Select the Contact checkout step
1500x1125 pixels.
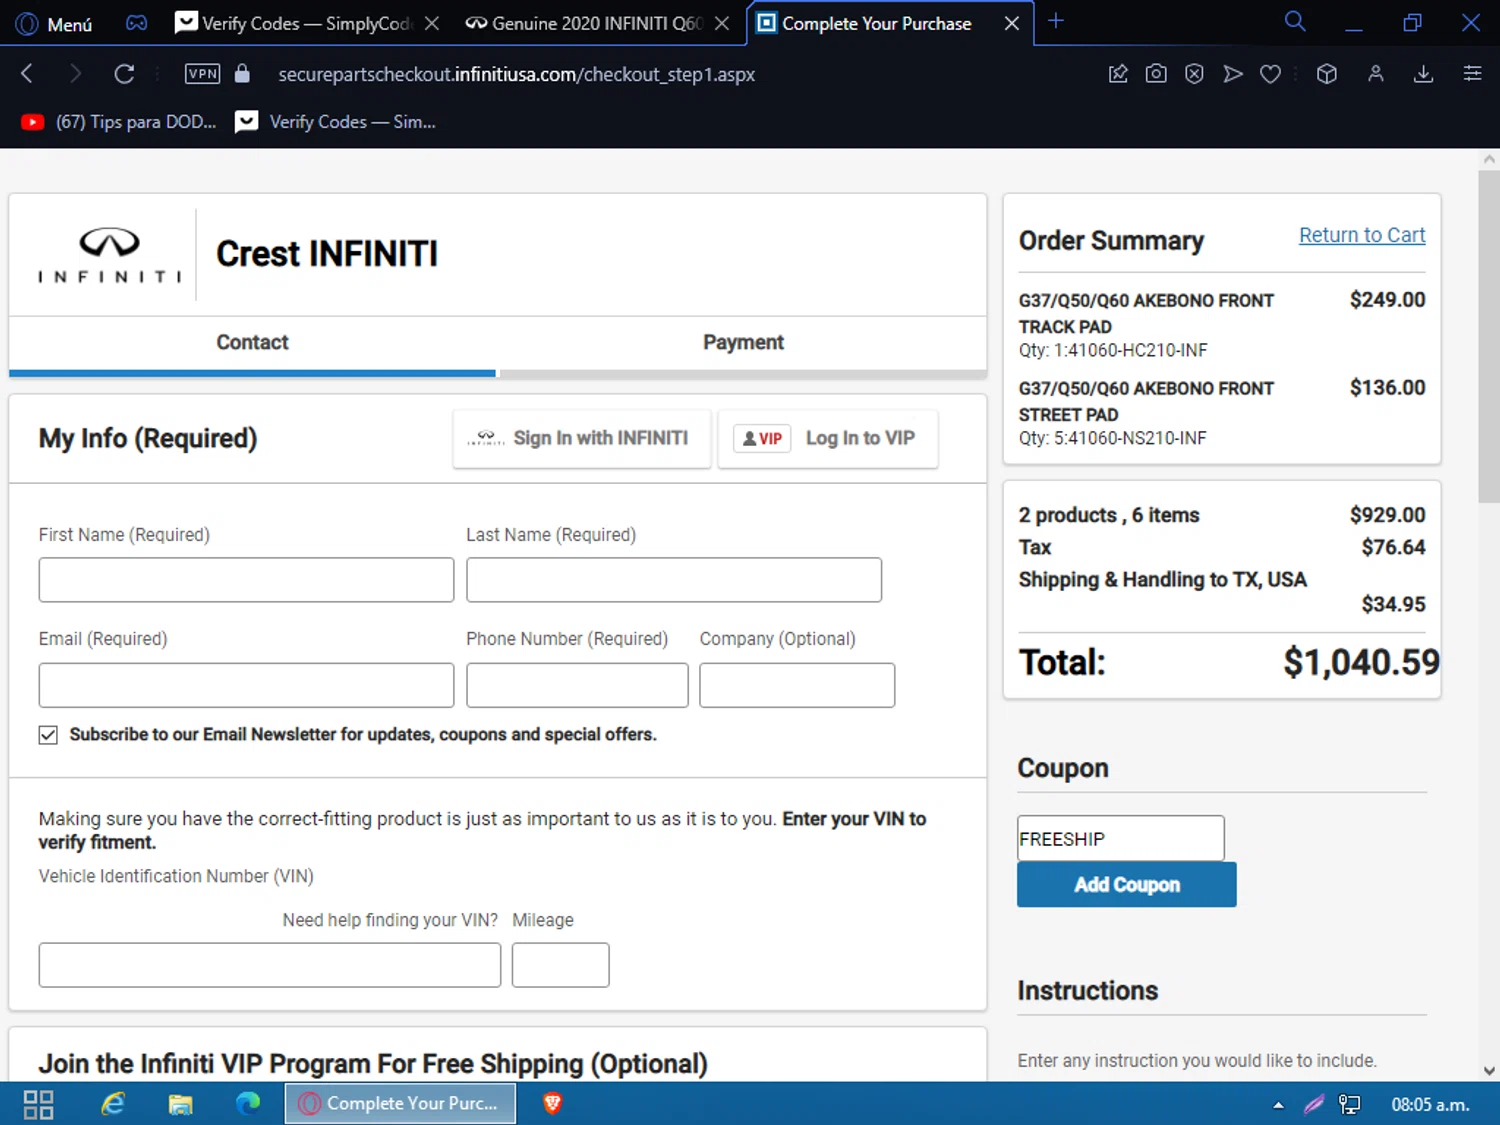pos(252,343)
